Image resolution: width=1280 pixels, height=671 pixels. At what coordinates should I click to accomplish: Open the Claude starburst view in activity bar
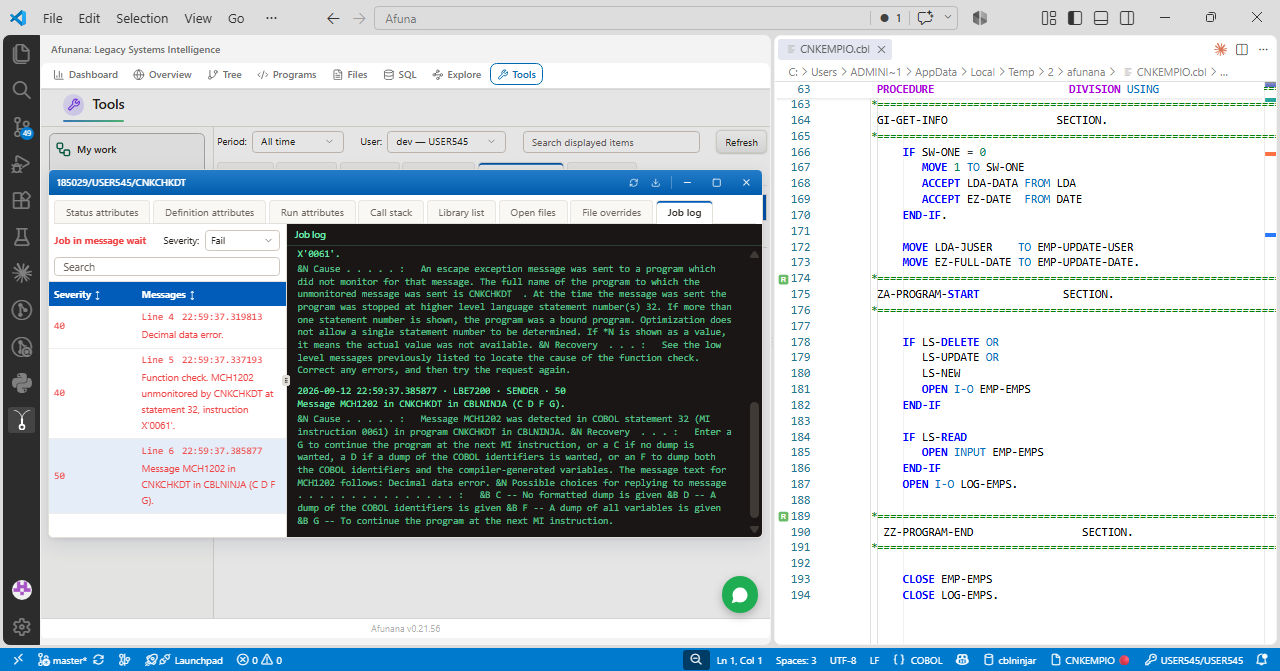tap(21, 272)
